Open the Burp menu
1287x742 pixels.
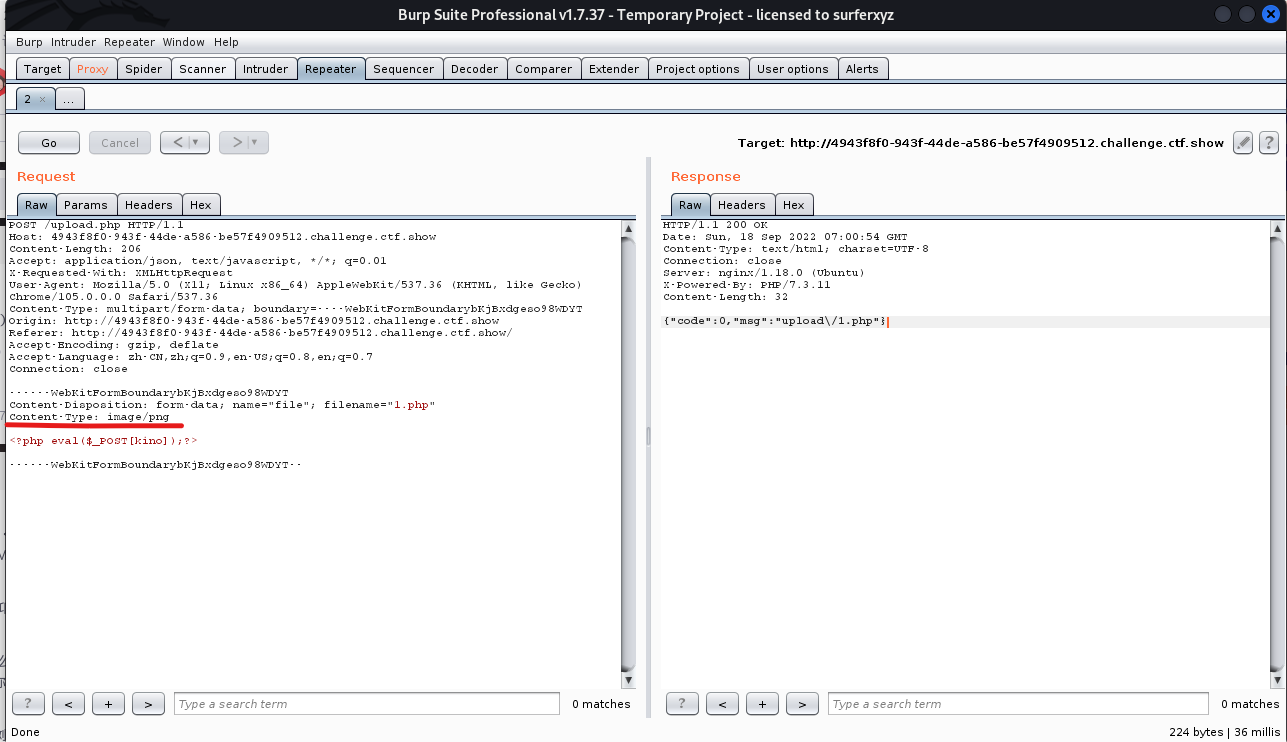point(29,42)
